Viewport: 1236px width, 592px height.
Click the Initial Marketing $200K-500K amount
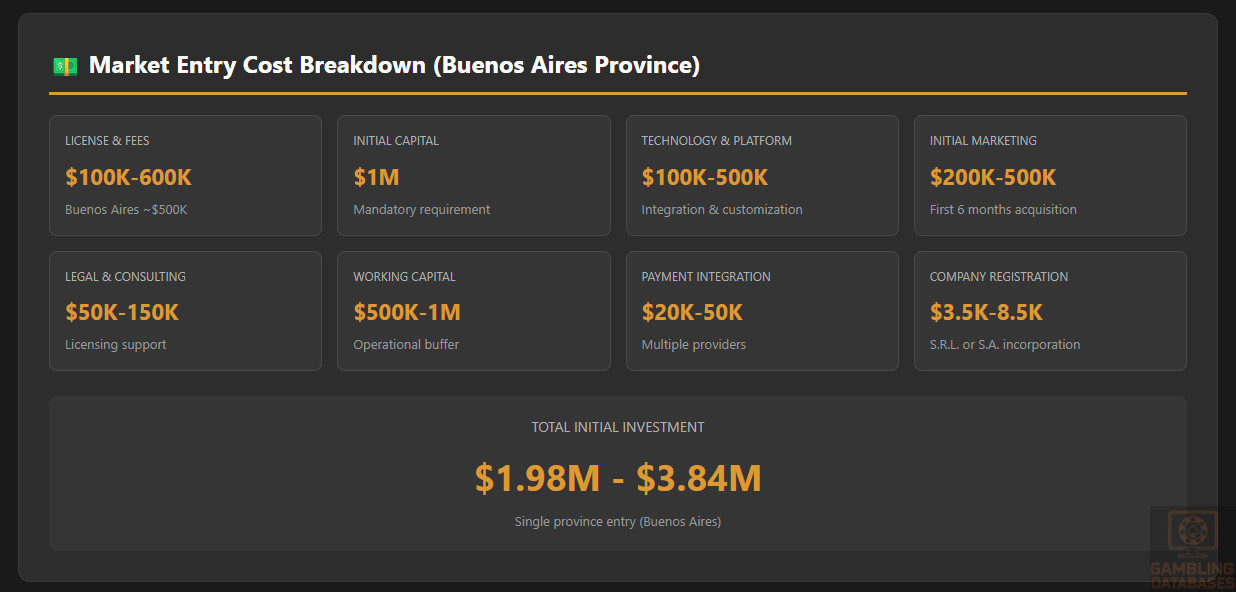[x=992, y=178]
